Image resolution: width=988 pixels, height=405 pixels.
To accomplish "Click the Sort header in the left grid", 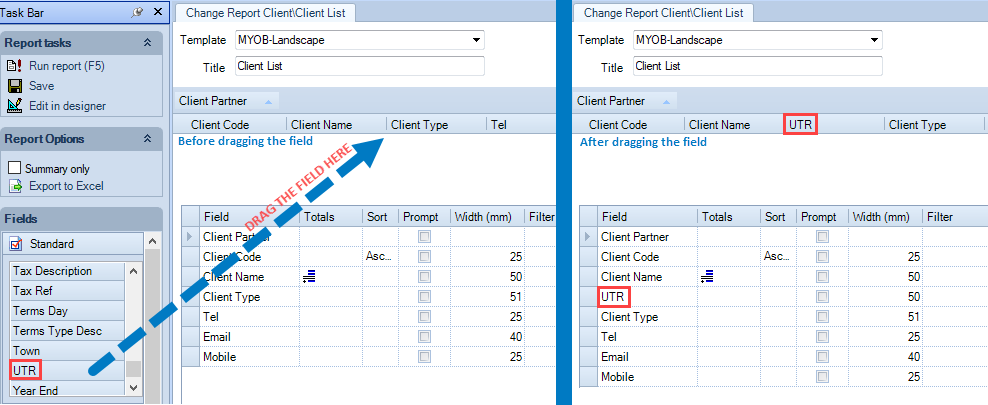I will pos(380,217).
